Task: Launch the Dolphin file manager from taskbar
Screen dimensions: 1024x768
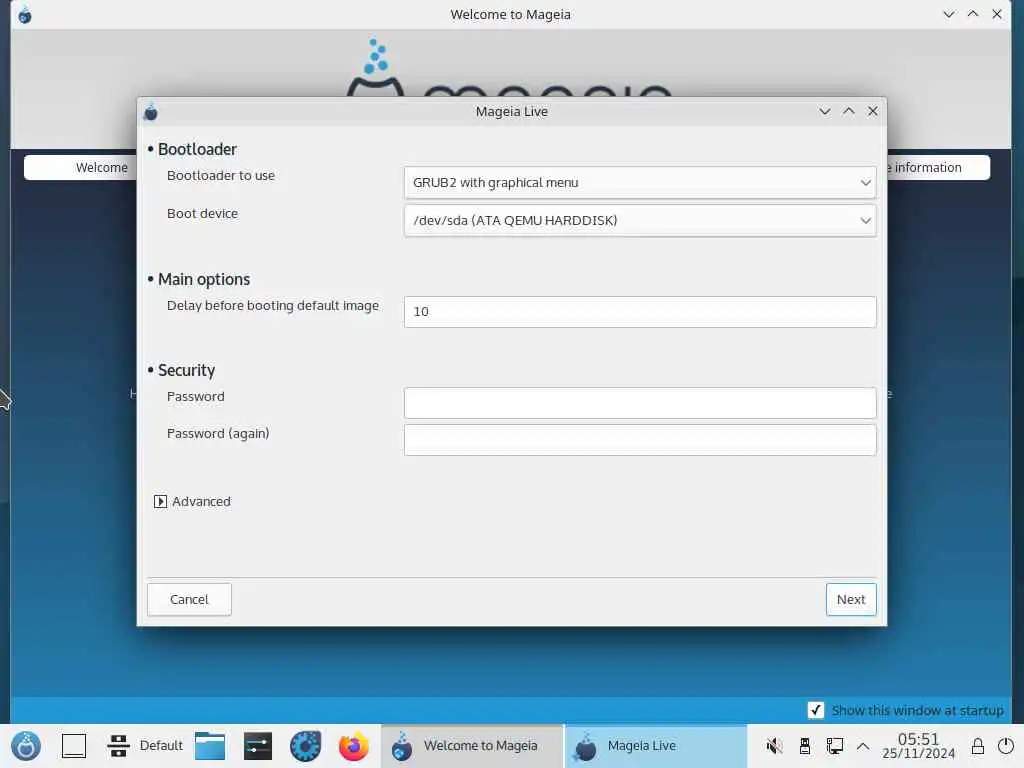Action: 210,746
